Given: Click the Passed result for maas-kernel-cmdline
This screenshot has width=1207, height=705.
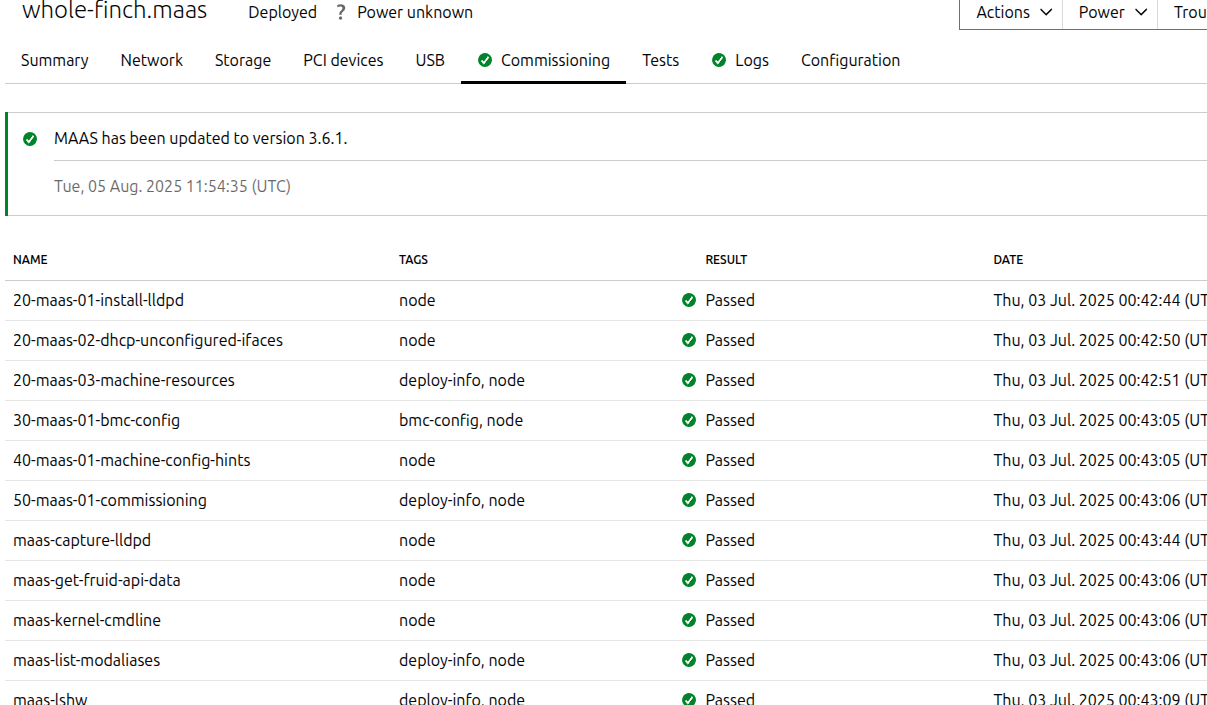Looking at the screenshot, I should click(730, 620).
